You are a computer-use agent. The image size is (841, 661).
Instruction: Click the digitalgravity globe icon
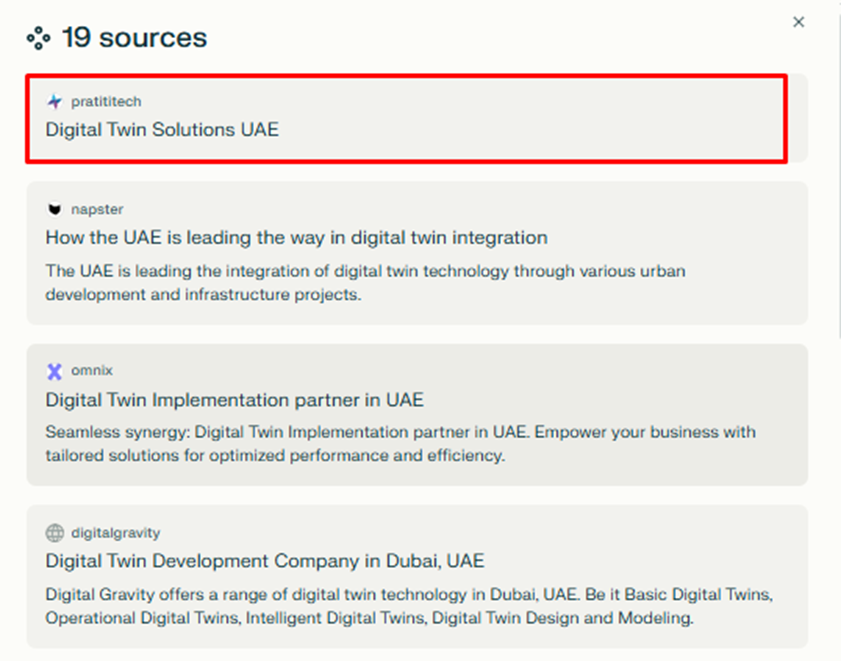(x=54, y=533)
